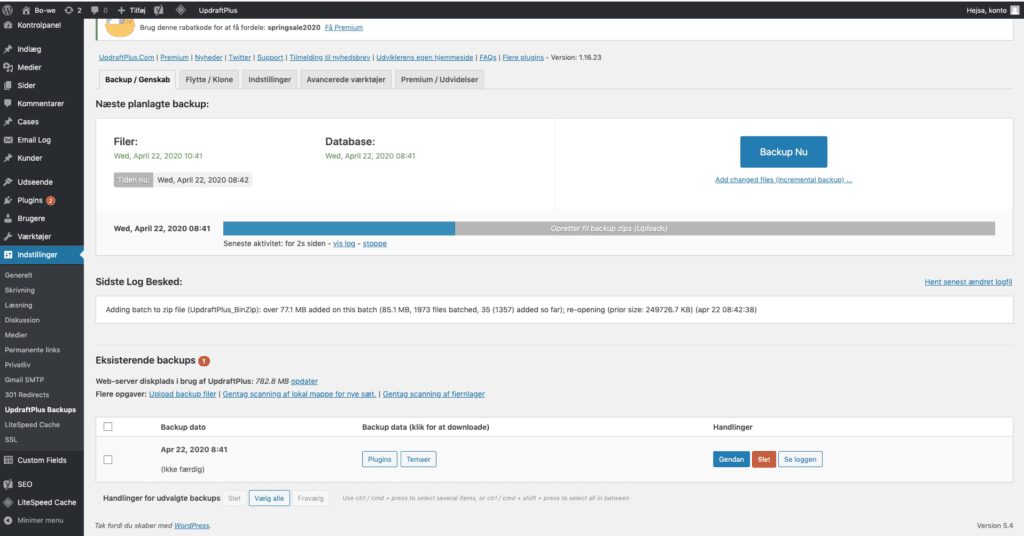The image size is (1024, 536).
Task: Click the LiteSpeed diamond icon in admin bar
Action: point(181,10)
